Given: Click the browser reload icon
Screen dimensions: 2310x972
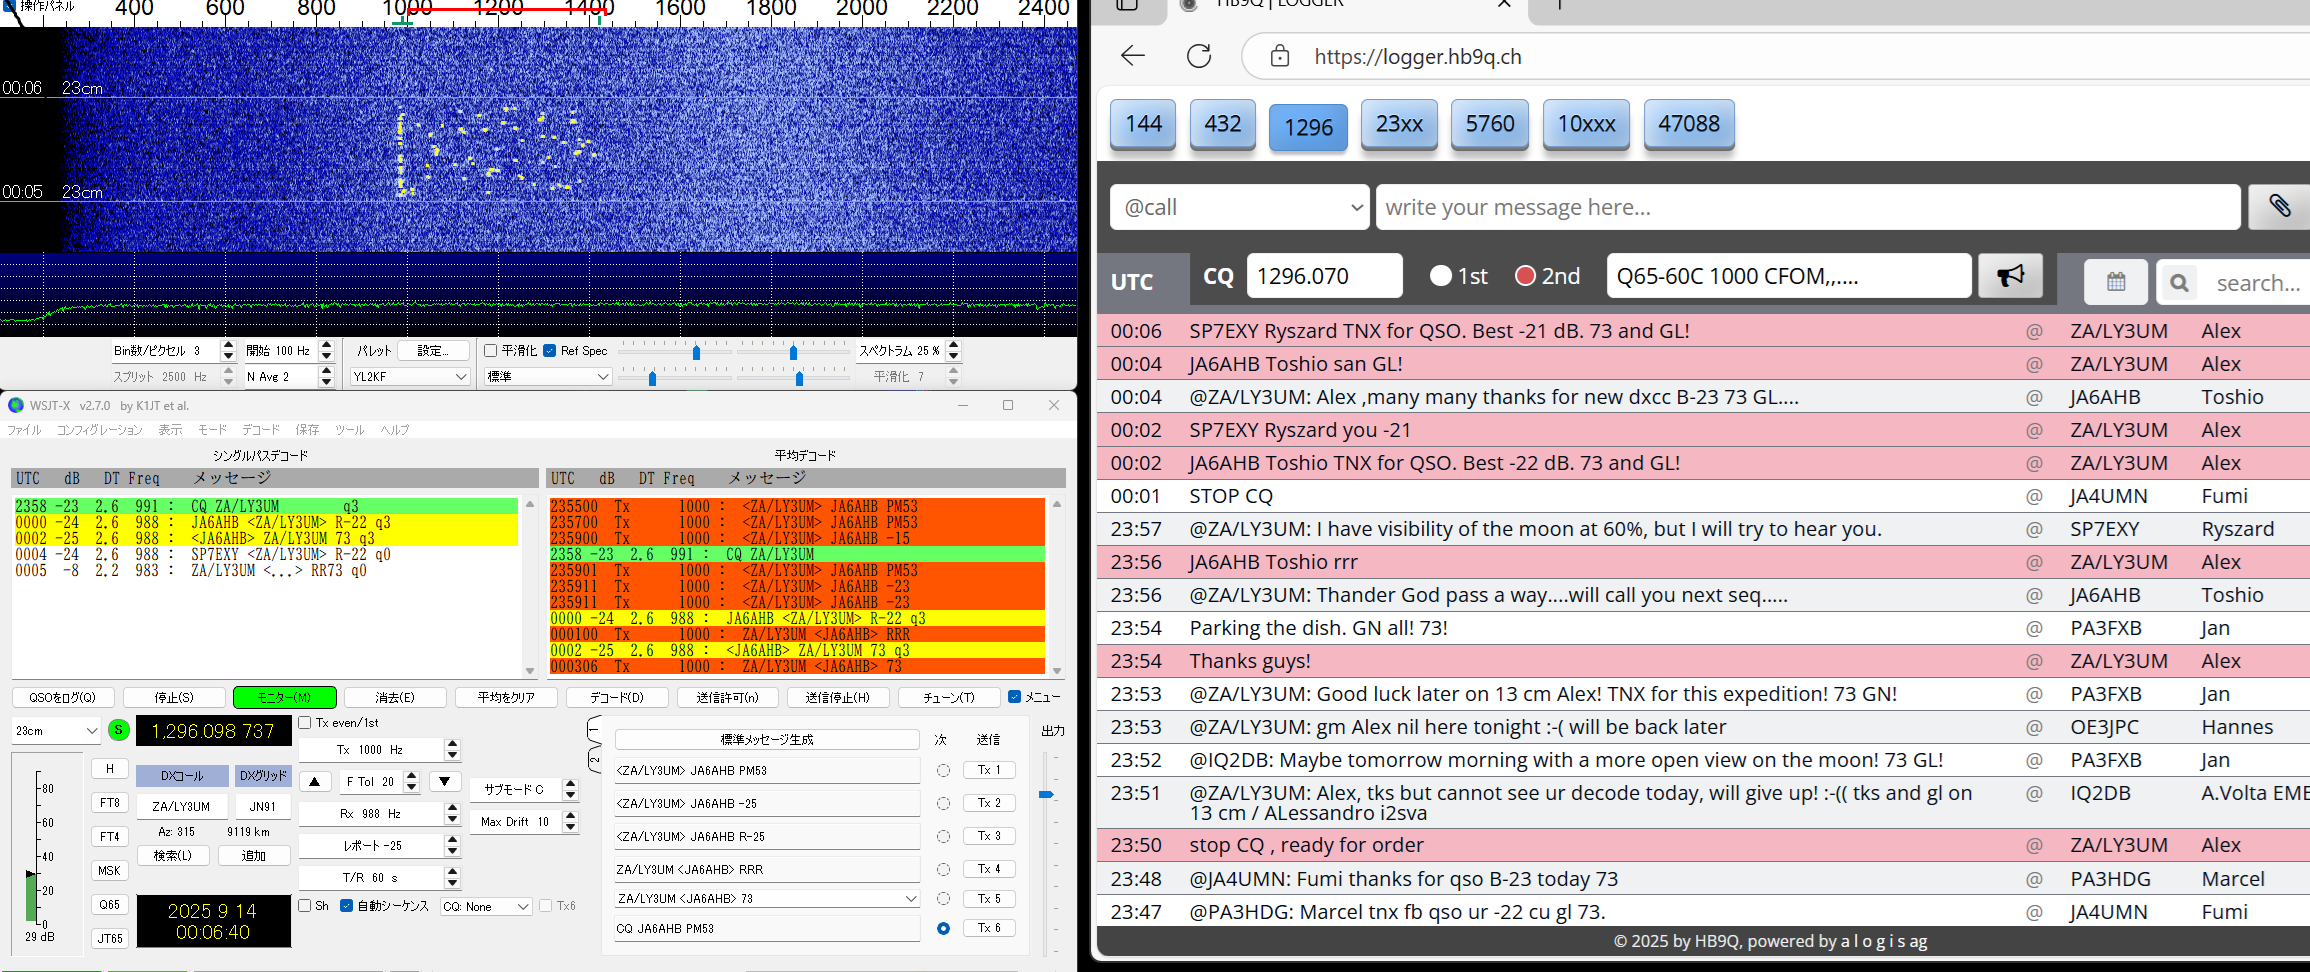Looking at the screenshot, I should pos(1198,56).
